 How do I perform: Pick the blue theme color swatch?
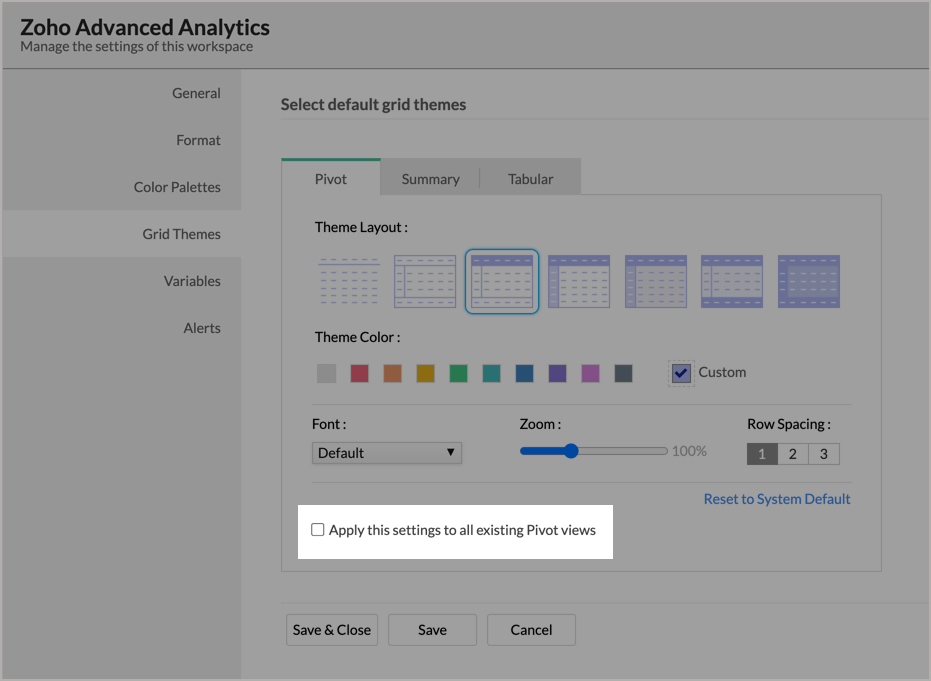pos(524,373)
